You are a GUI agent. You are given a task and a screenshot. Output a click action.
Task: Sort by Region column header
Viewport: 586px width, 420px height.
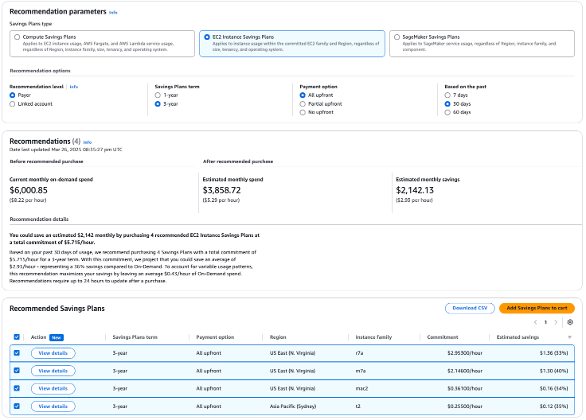coord(278,337)
